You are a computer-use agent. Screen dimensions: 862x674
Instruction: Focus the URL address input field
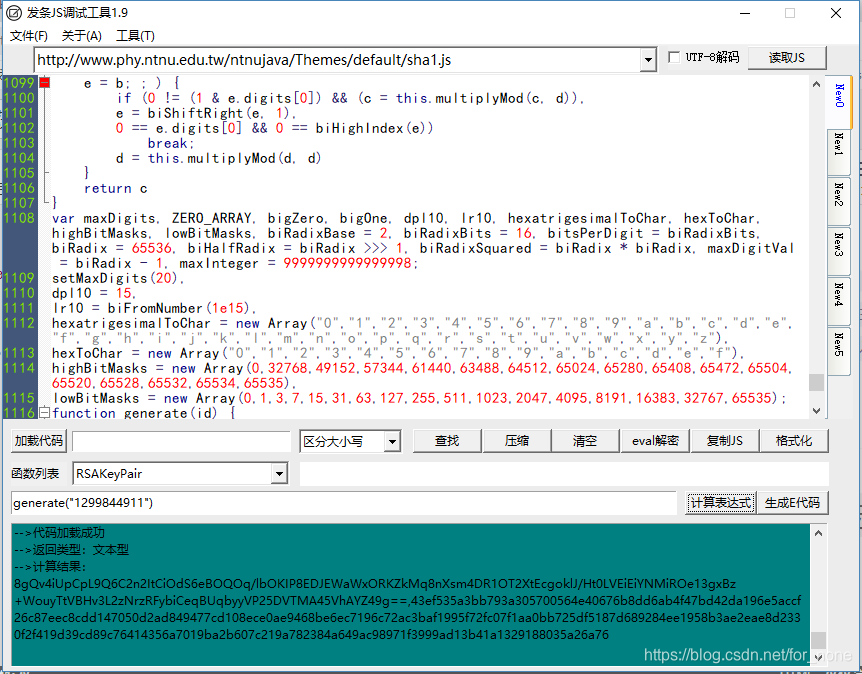click(x=337, y=59)
